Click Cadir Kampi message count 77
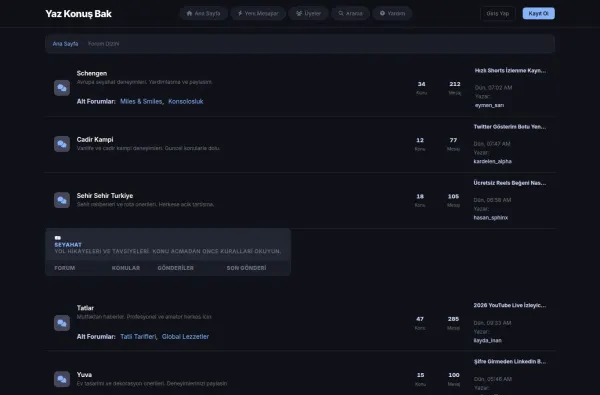 [x=453, y=140]
